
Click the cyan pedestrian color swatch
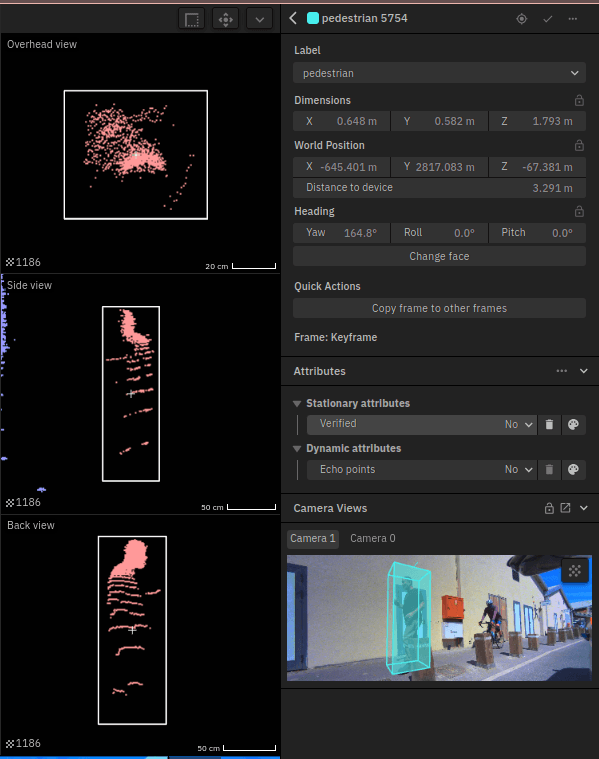[x=313, y=18]
